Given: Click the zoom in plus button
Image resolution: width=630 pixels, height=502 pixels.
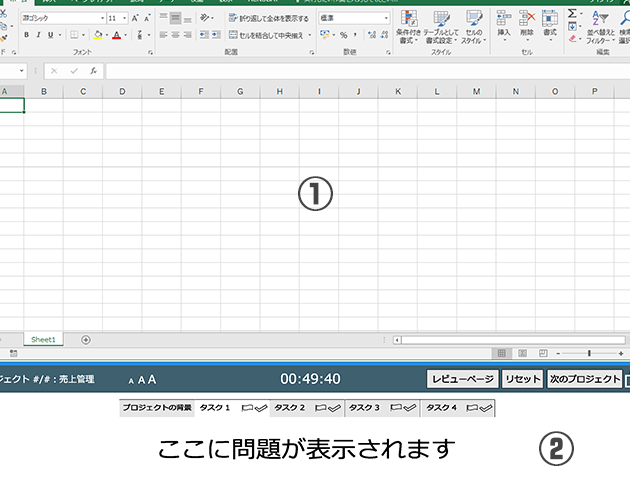Looking at the screenshot, I should click(621, 353).
